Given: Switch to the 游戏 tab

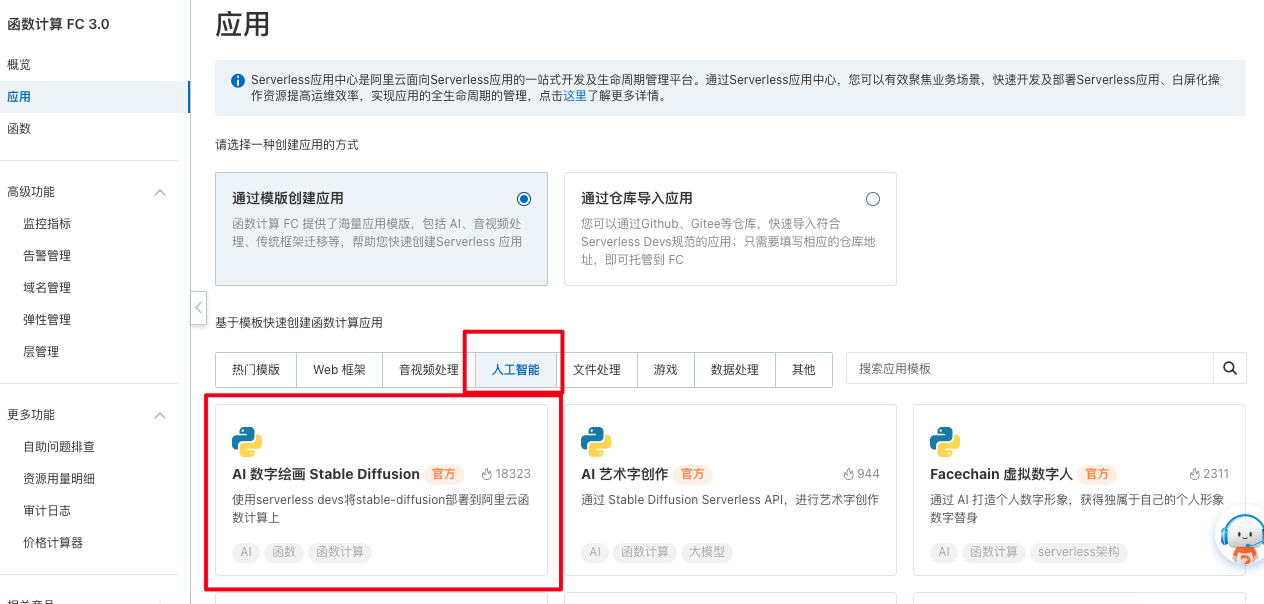Looking at the screenshot, I should 666,370.
